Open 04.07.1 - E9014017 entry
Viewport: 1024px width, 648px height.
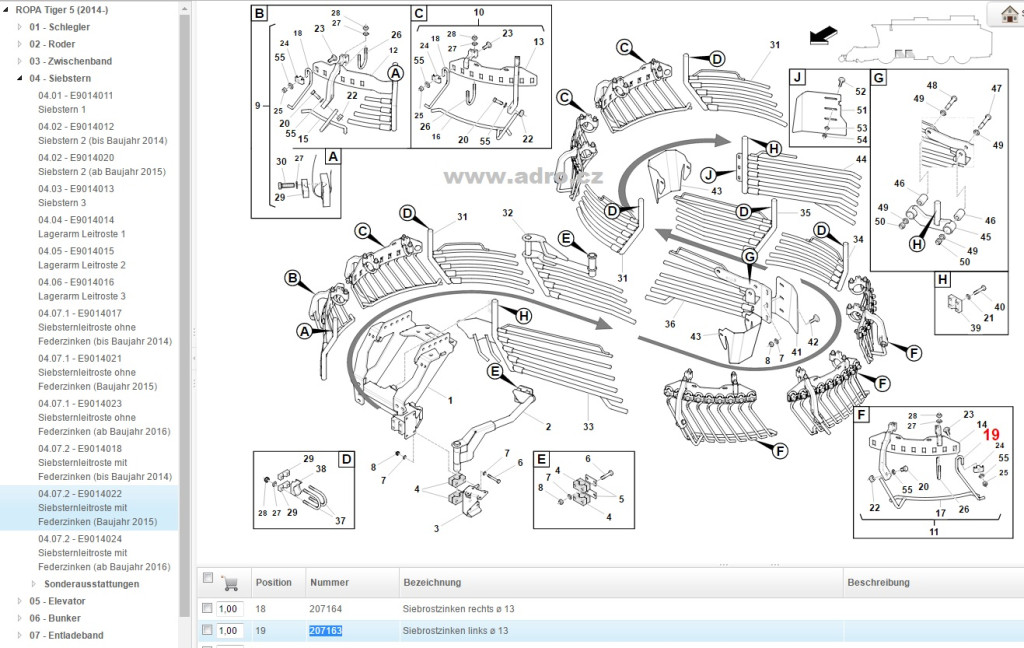(104, 327)
